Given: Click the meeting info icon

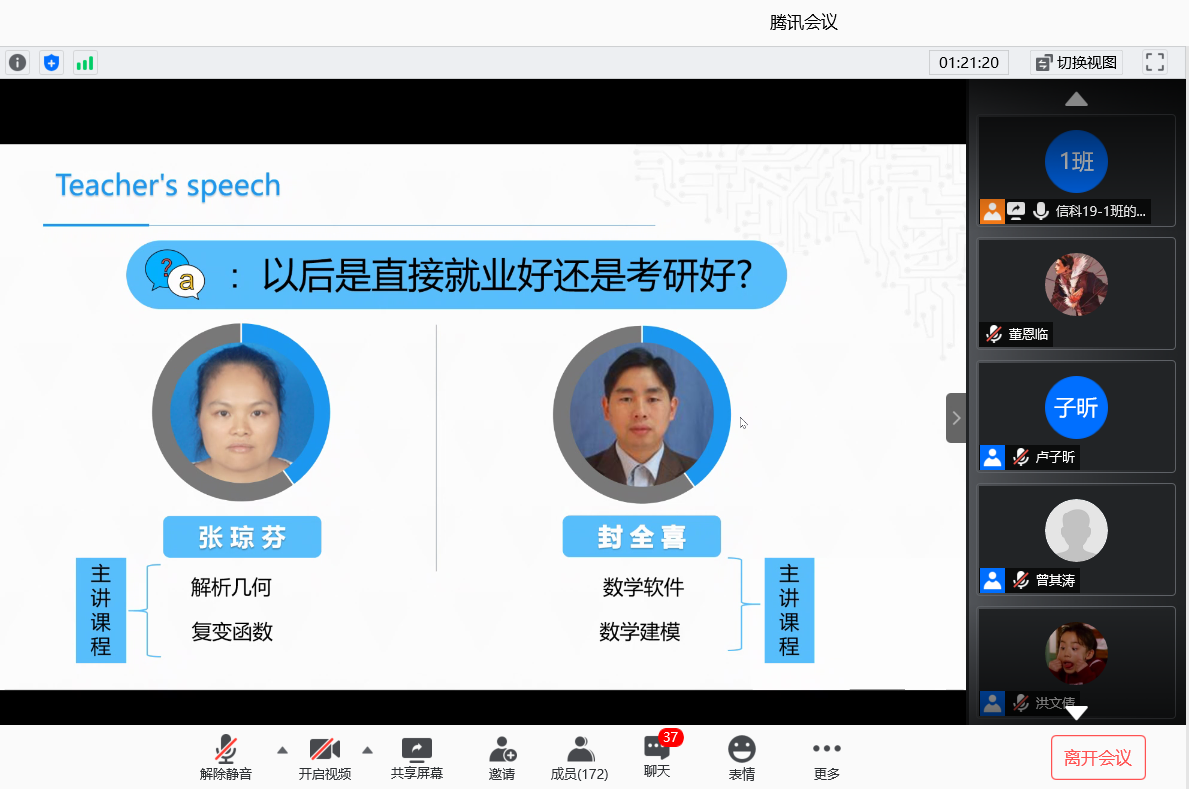Looking at the screenshot, I should (18, 63).
